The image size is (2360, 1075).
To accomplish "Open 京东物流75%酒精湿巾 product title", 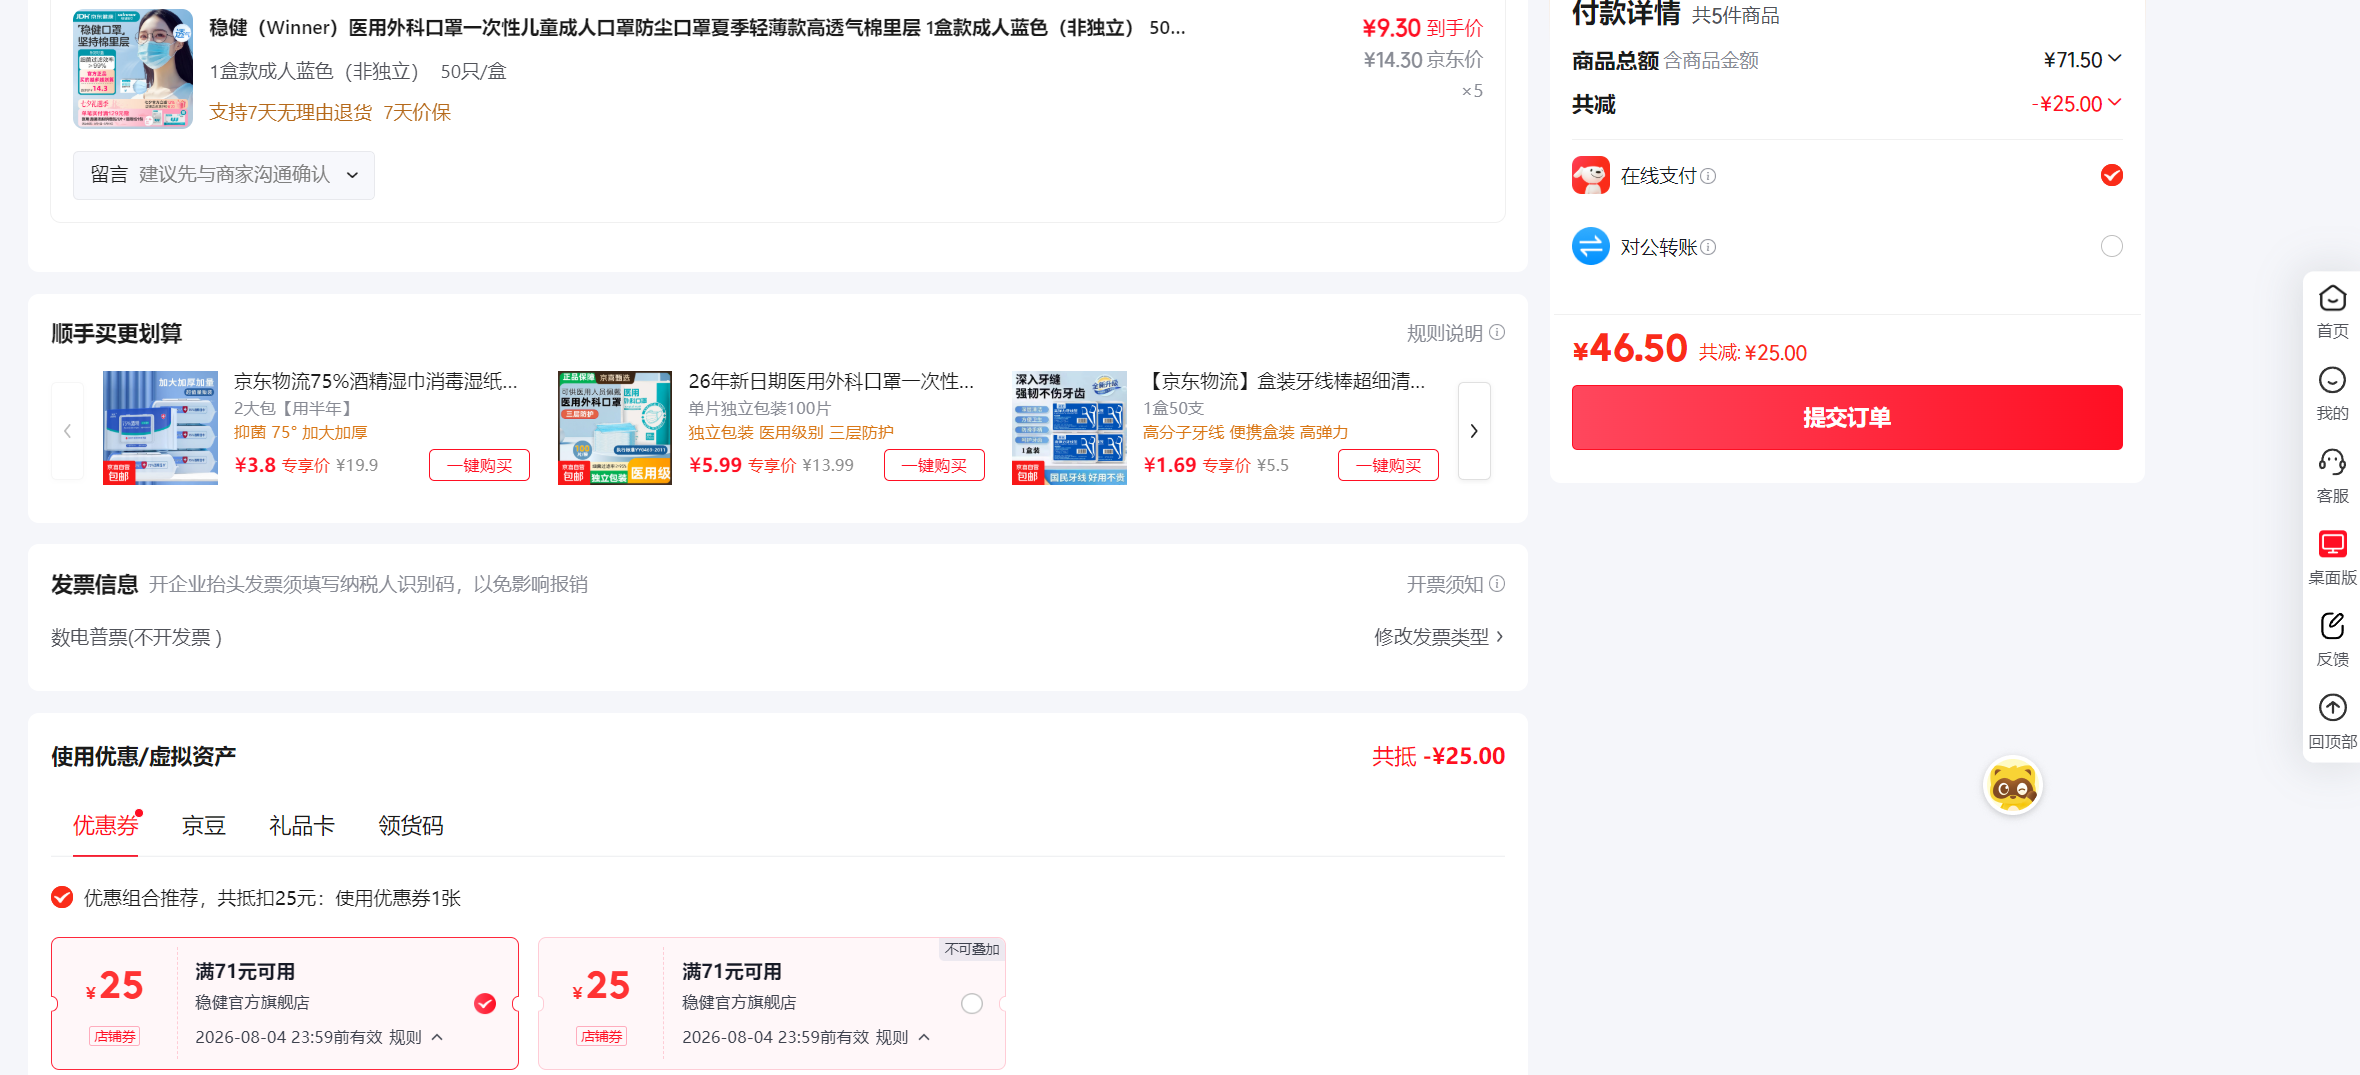I will pos(376,381).
